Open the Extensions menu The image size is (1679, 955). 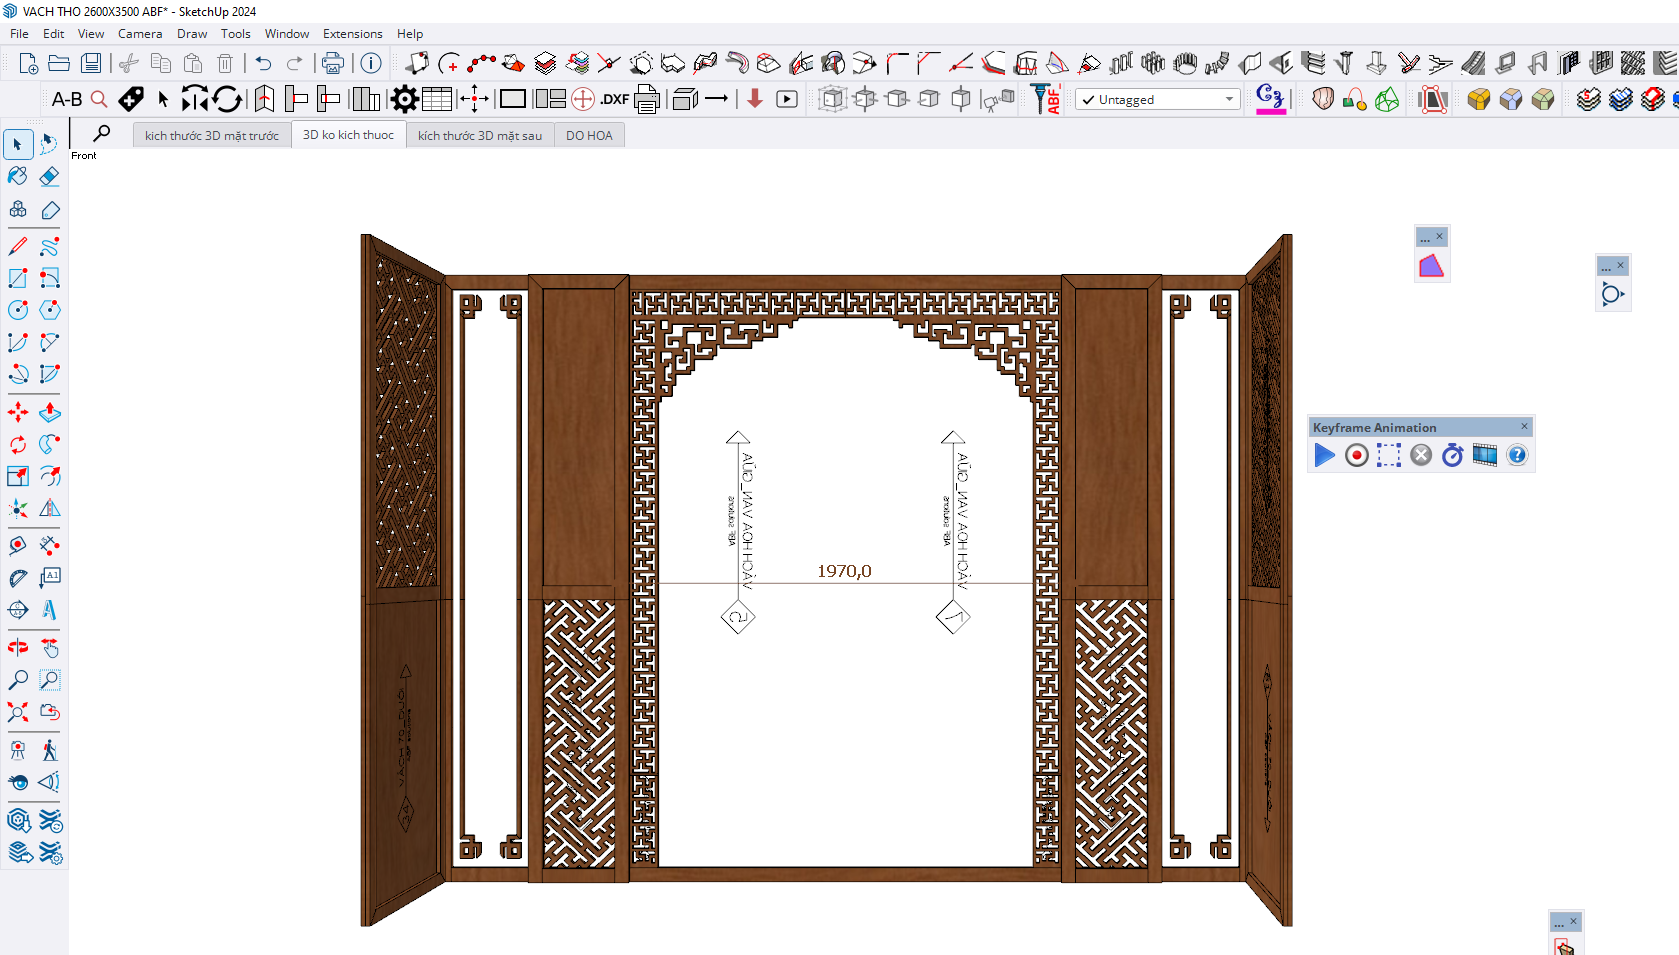tap(352, 34)
